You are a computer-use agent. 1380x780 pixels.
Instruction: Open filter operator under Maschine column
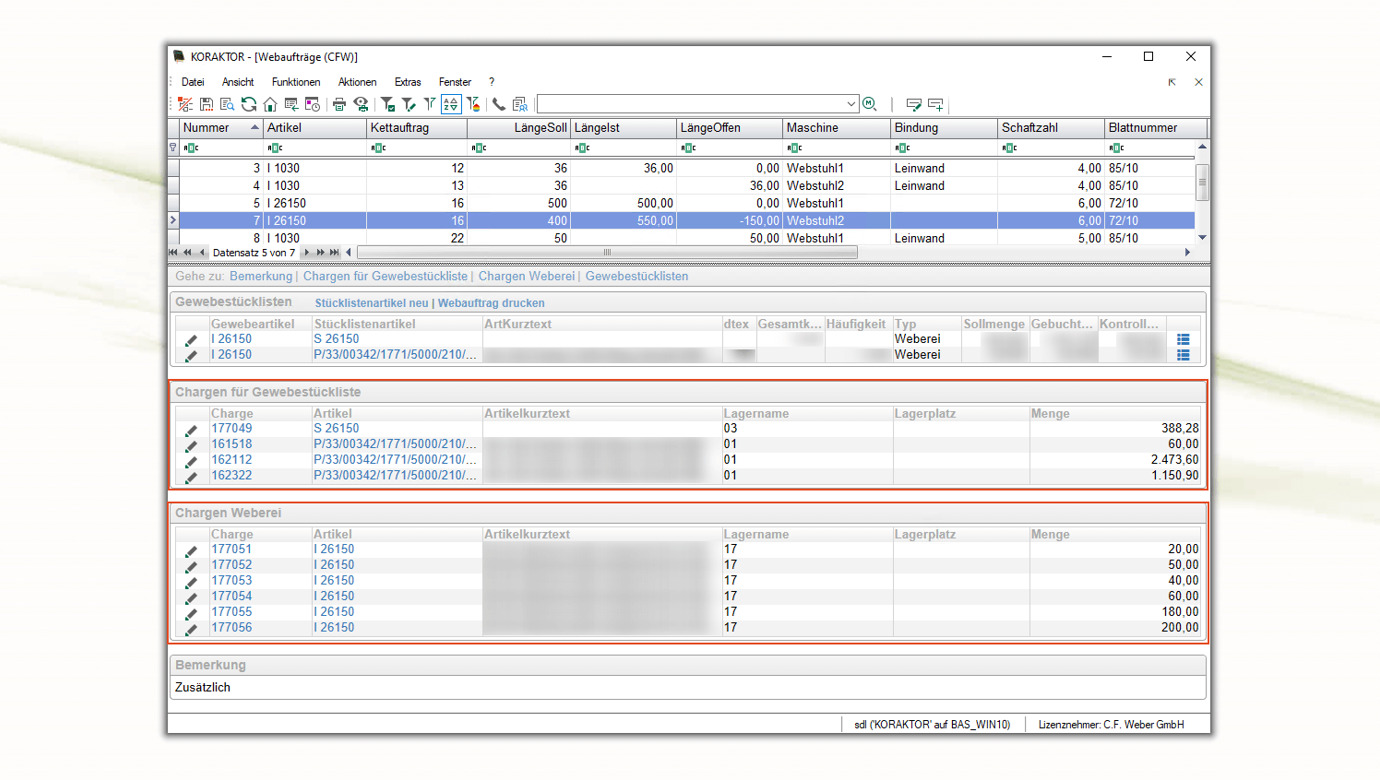[794, 148]
